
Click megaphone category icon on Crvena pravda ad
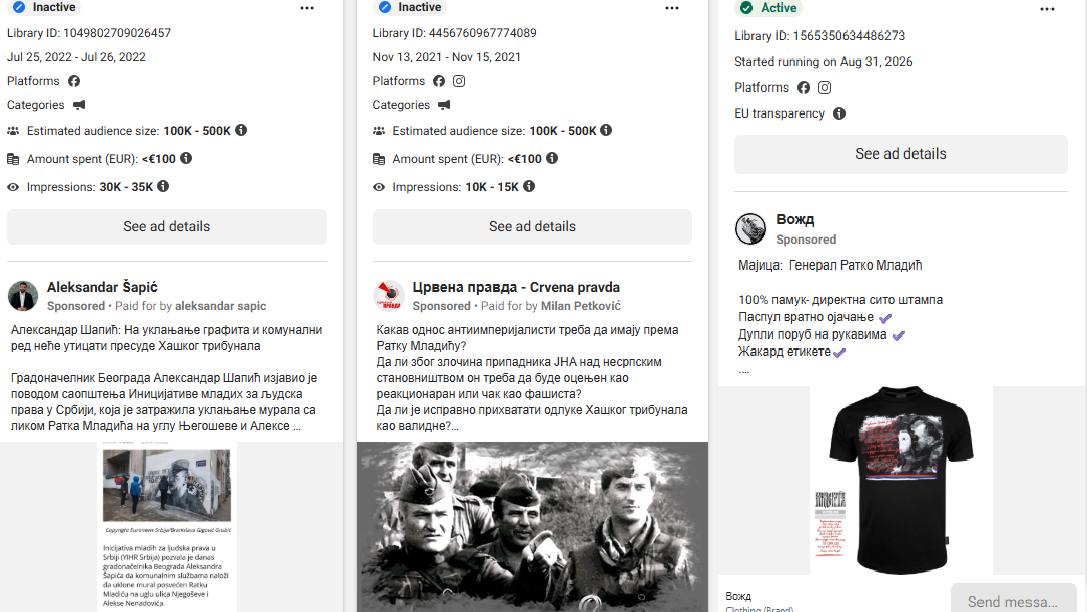[x=444, y=105]
